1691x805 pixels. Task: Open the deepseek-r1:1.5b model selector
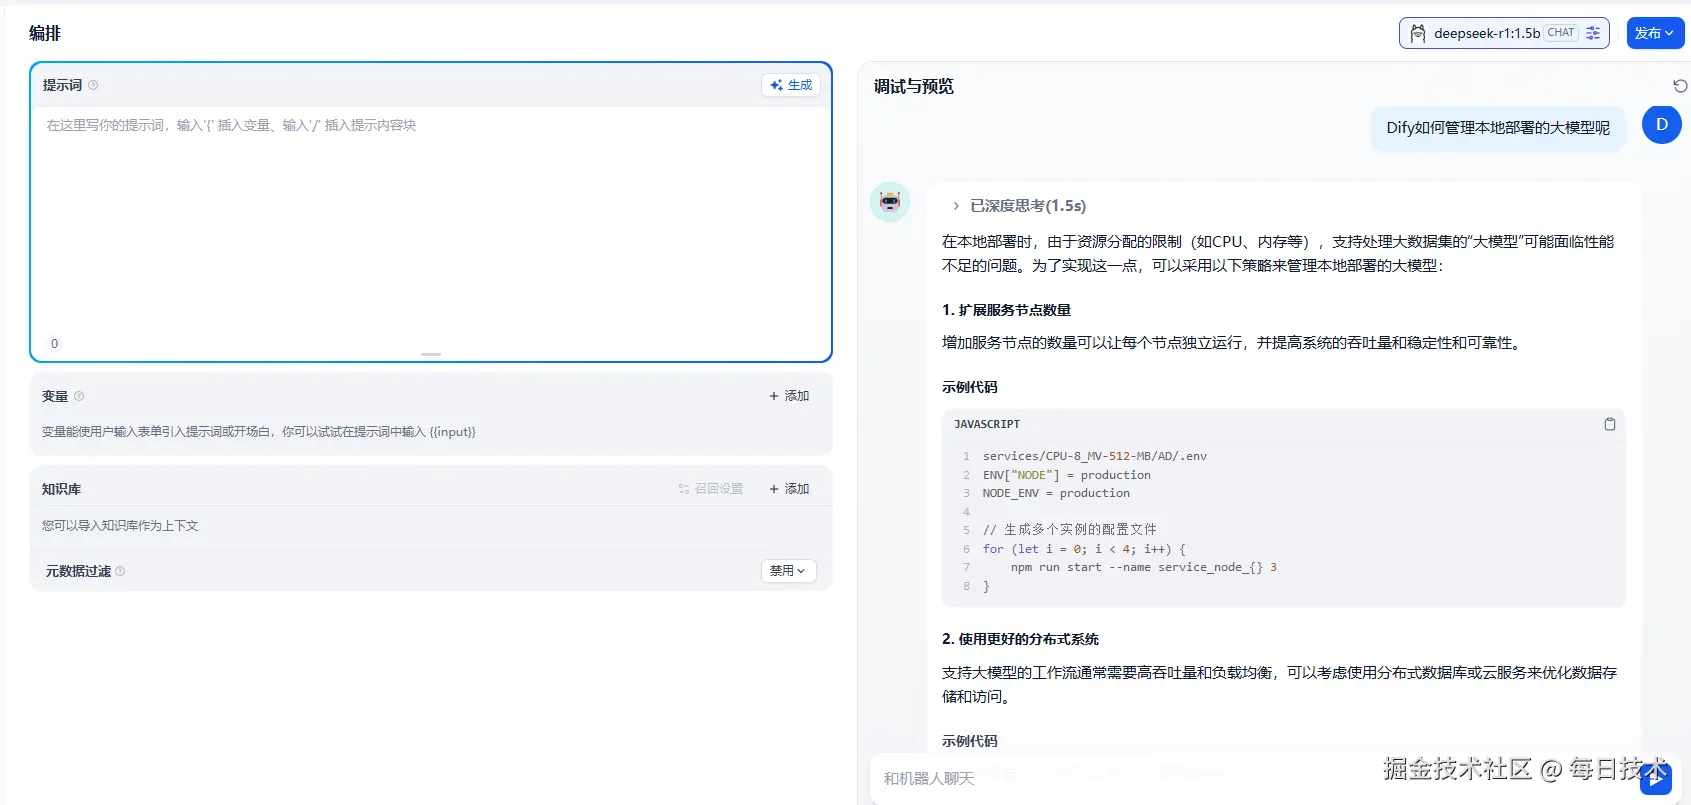(1504, 33)
